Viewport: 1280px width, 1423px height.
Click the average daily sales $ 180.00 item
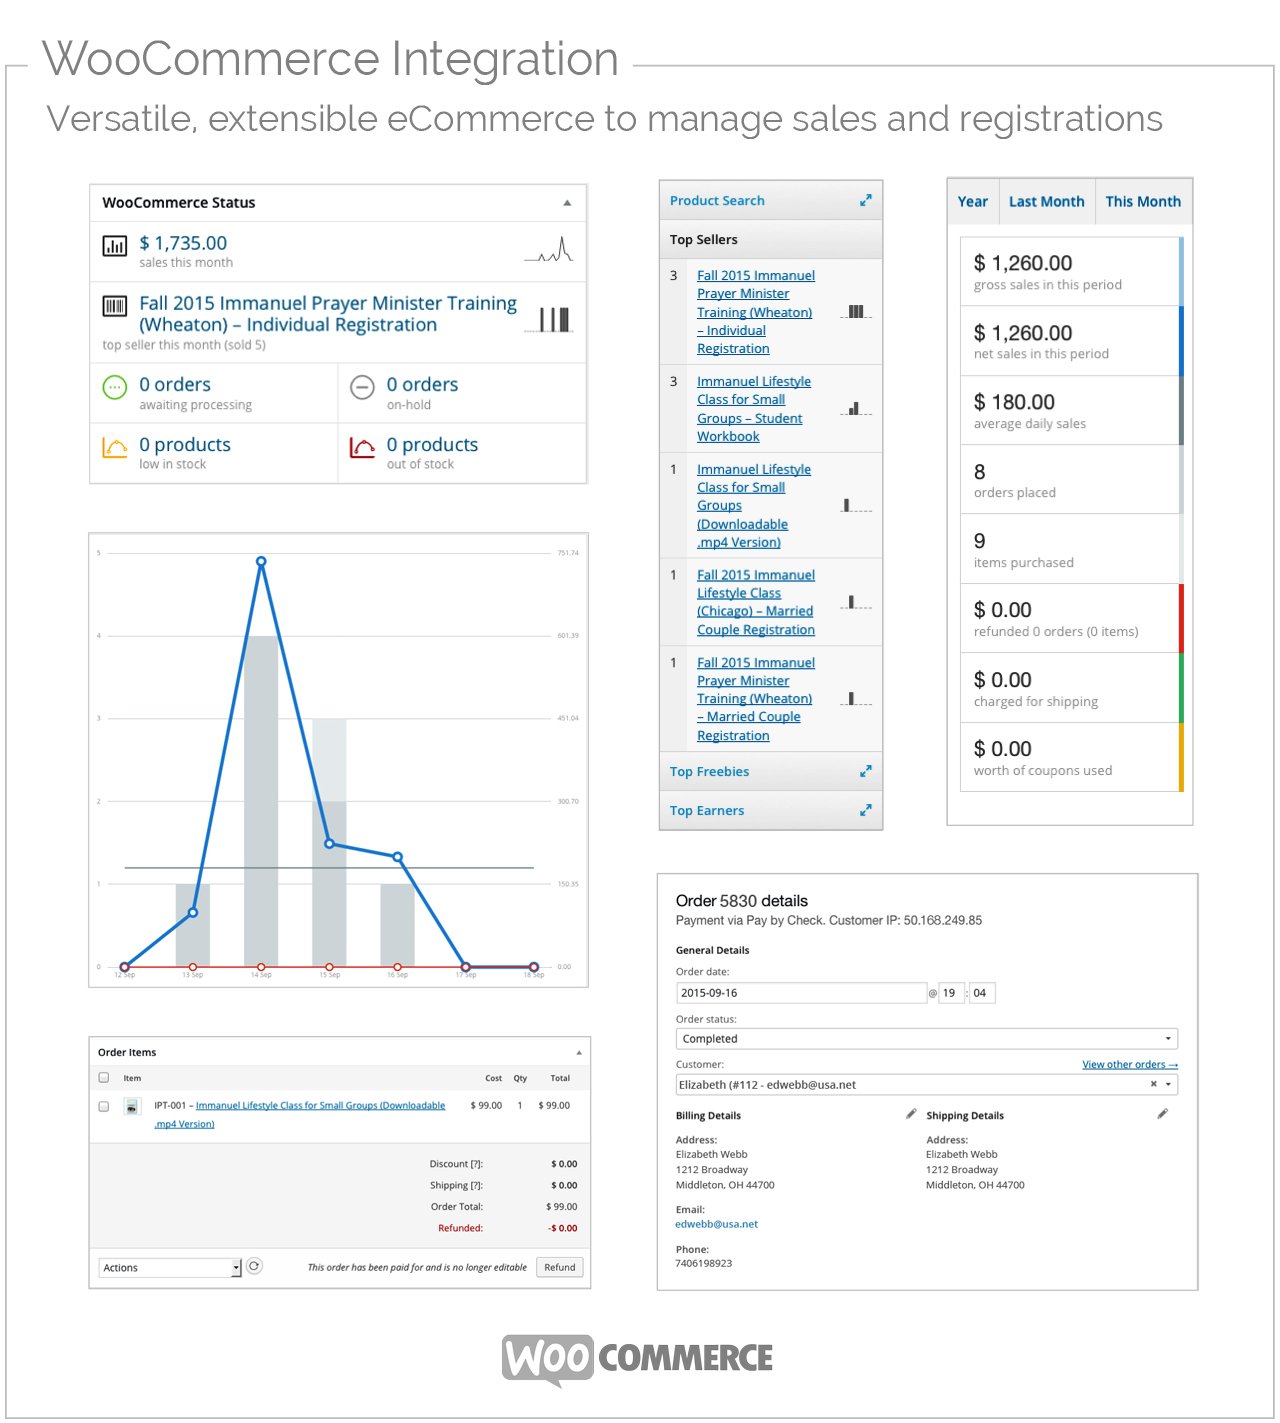click(x=1070, y=410)
